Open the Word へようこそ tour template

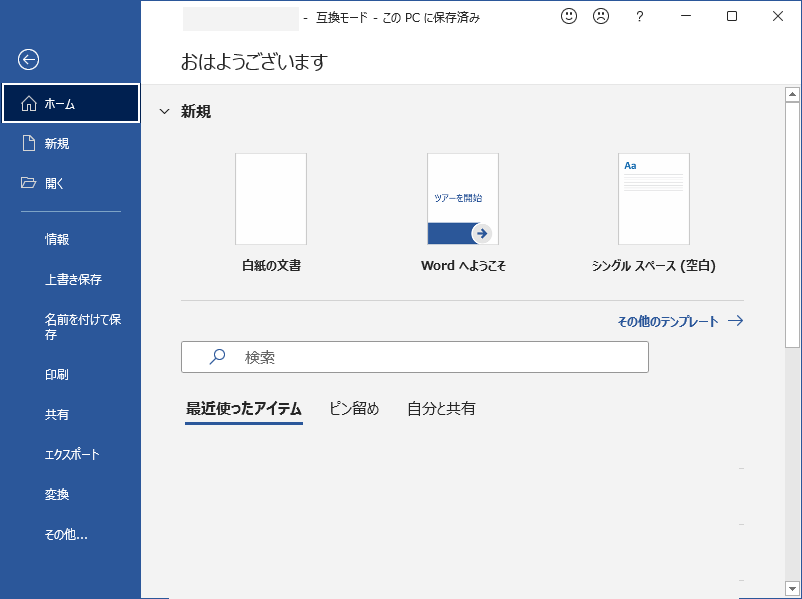[463, 199]
